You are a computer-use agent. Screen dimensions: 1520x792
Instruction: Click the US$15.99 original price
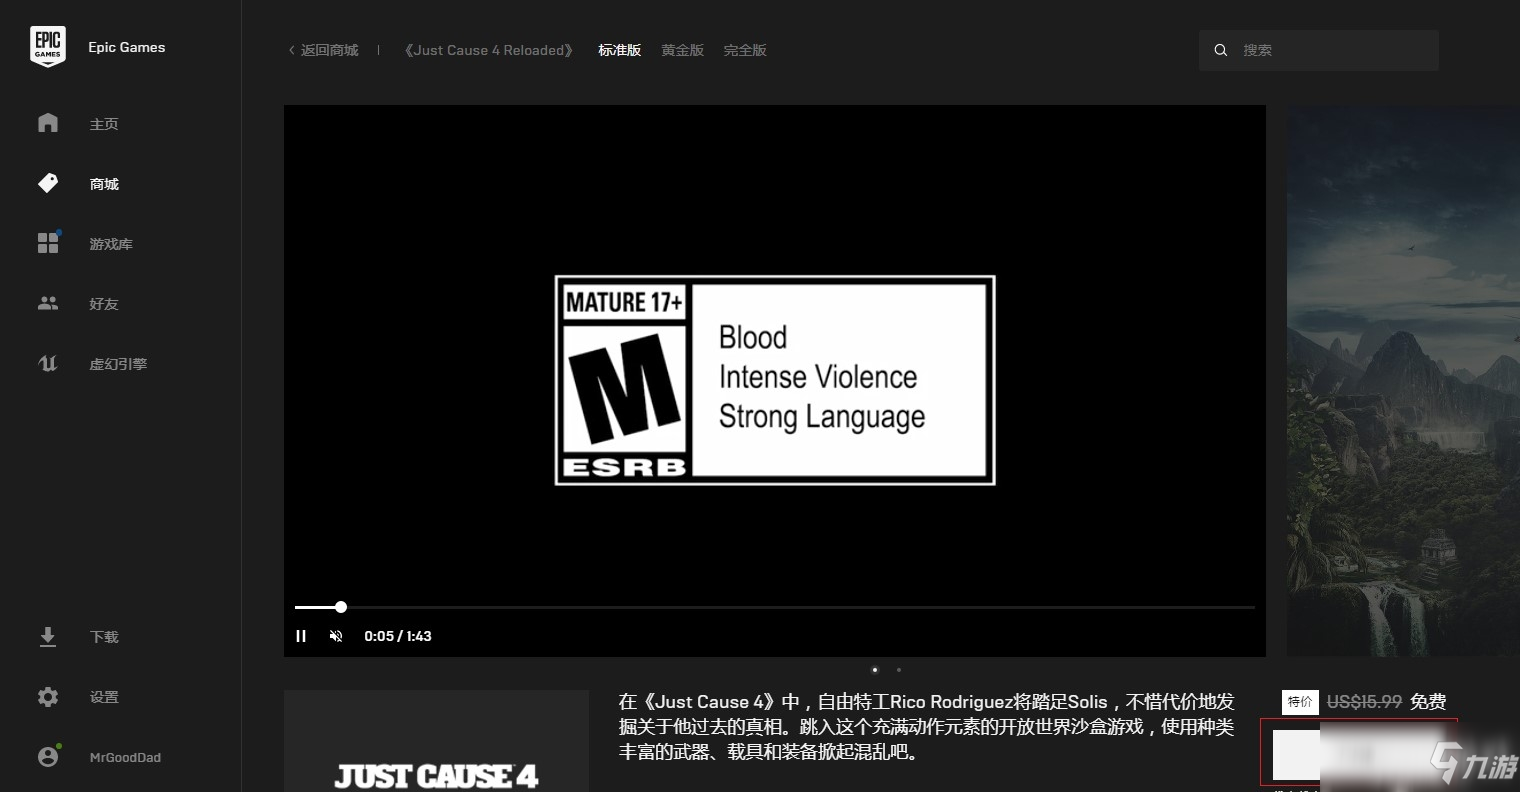(1364, 702)
